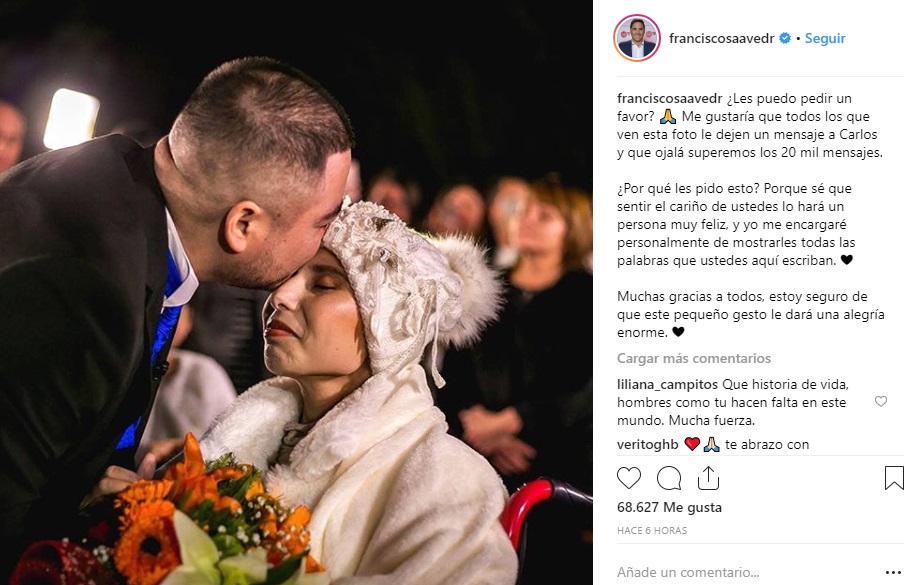Click the verified badge next to username
The width and height of the screenshot is (910, 585).
pyautogui.click(x=785, y=38)
